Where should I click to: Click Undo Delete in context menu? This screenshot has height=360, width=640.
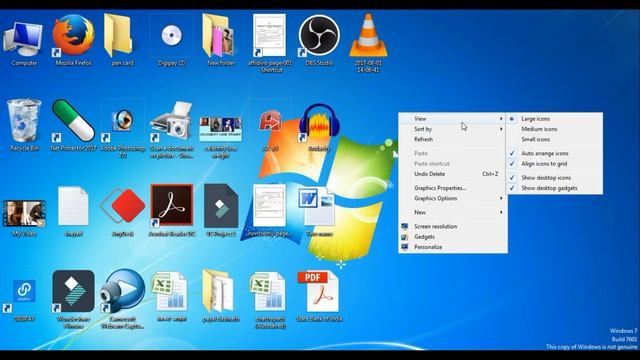453,174
